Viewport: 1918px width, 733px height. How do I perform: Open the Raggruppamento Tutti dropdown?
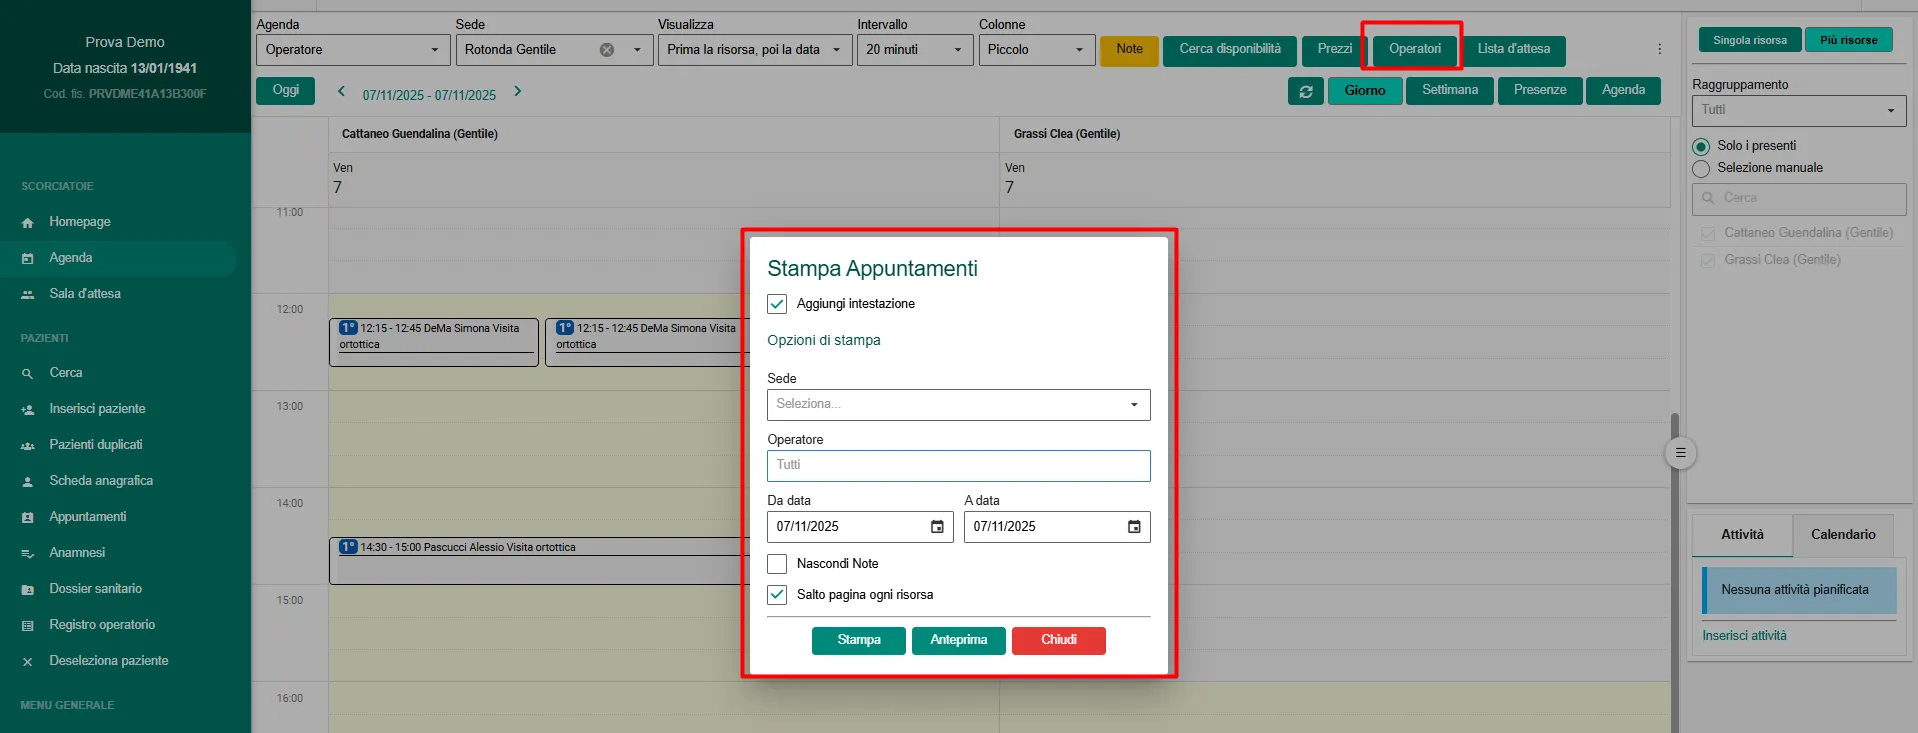click(1798, 110)
